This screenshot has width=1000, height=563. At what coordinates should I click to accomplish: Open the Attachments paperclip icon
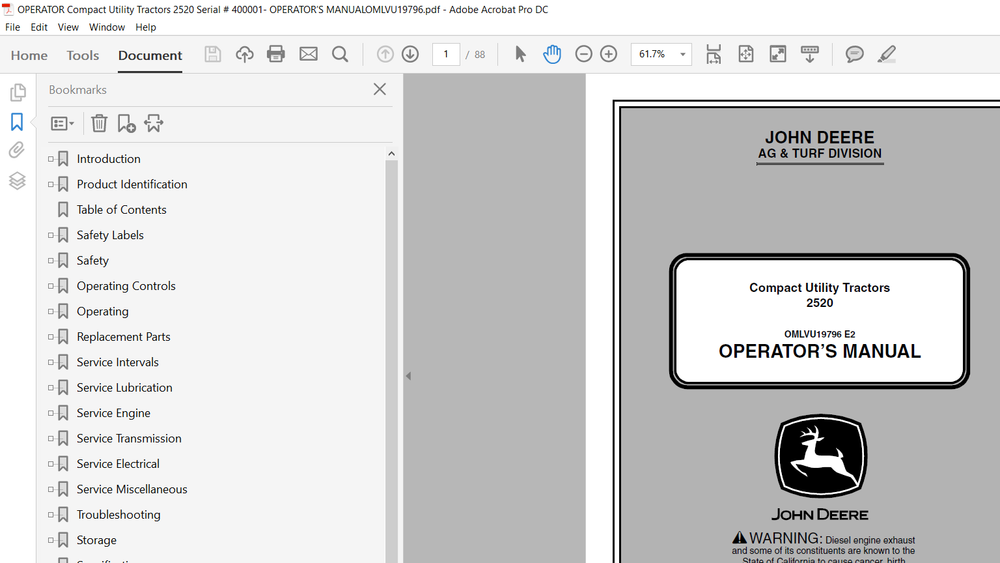17,150
